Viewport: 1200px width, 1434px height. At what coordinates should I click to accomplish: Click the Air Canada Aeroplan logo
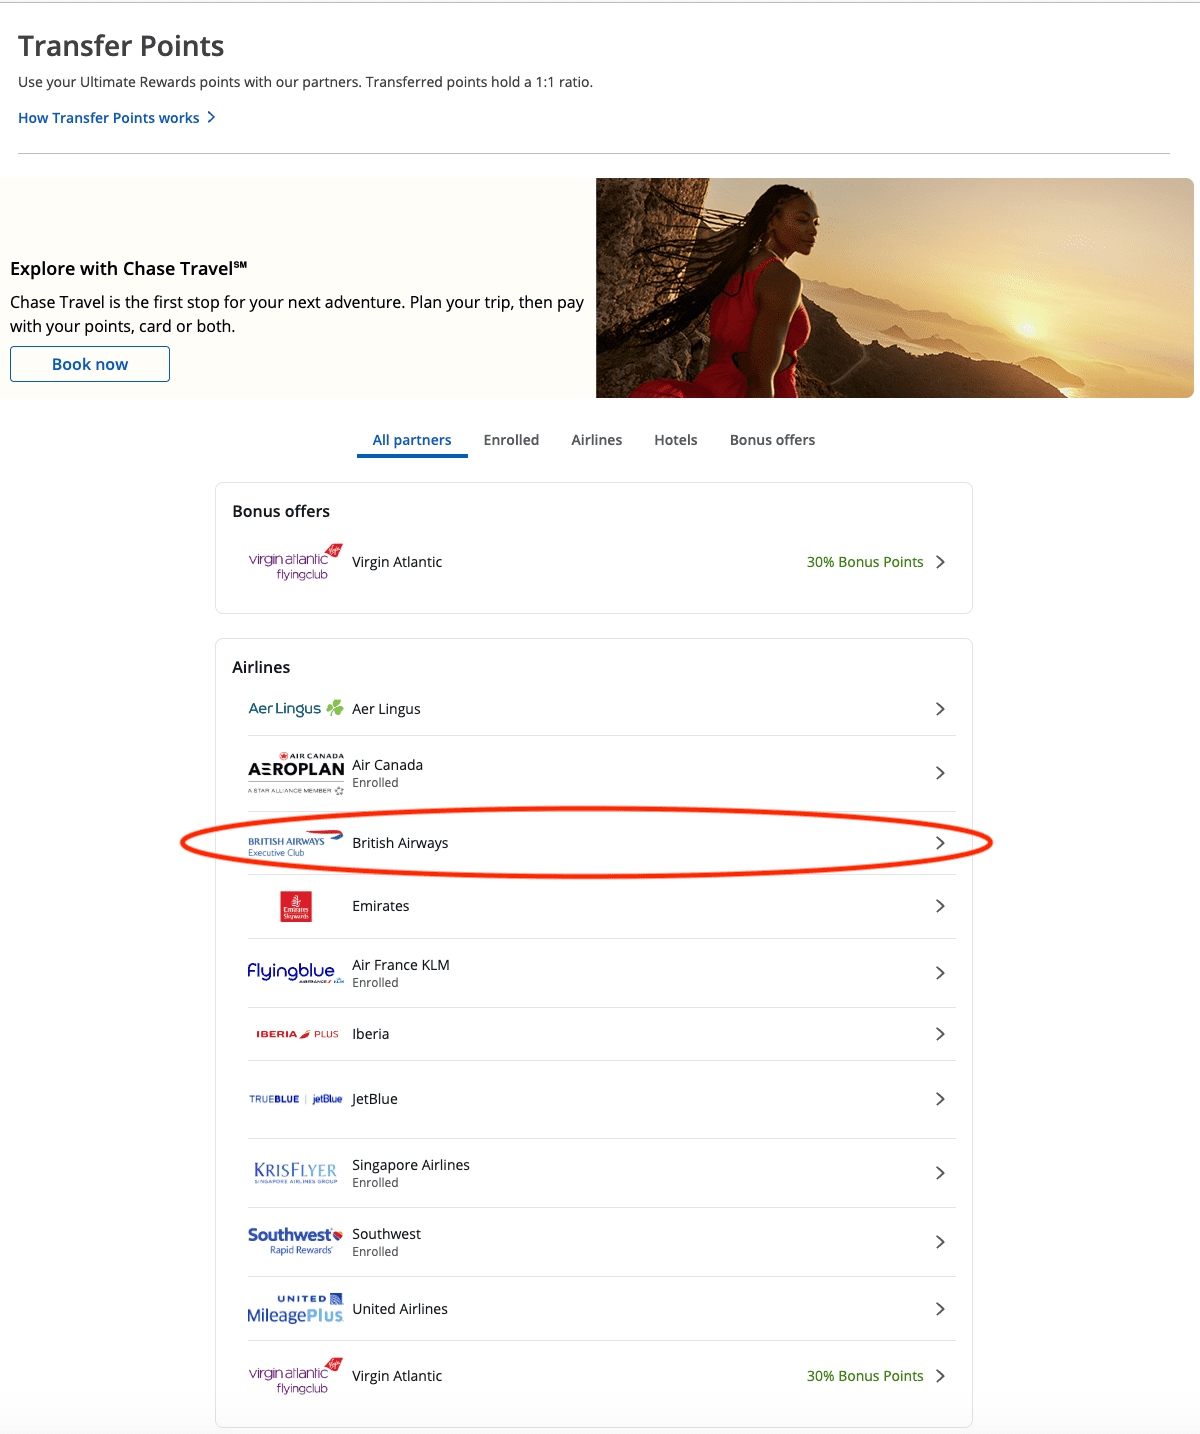click(296, 773)
